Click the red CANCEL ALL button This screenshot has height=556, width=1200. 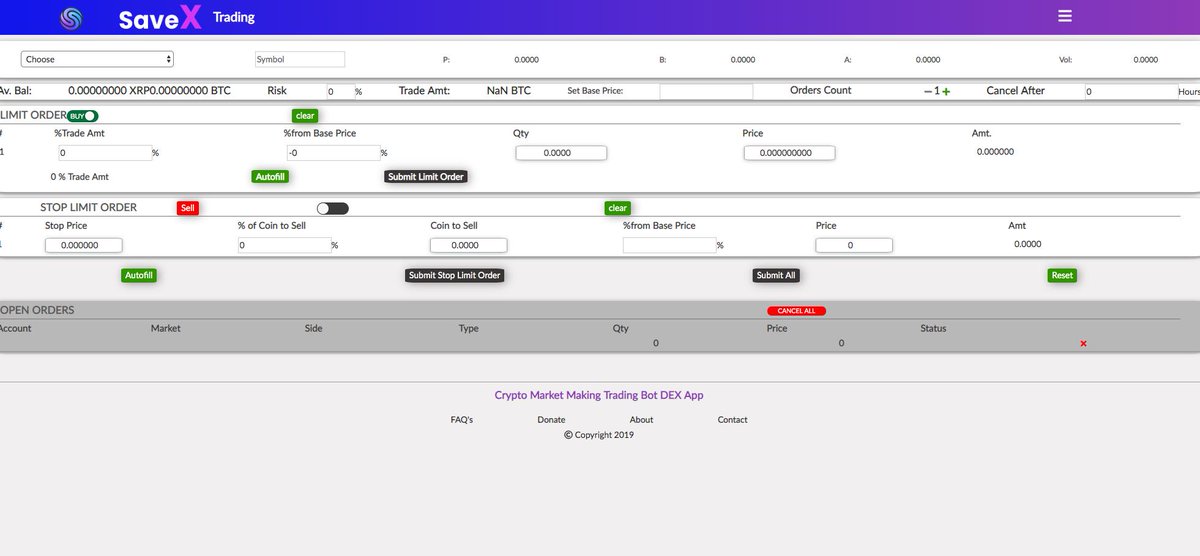796,311
